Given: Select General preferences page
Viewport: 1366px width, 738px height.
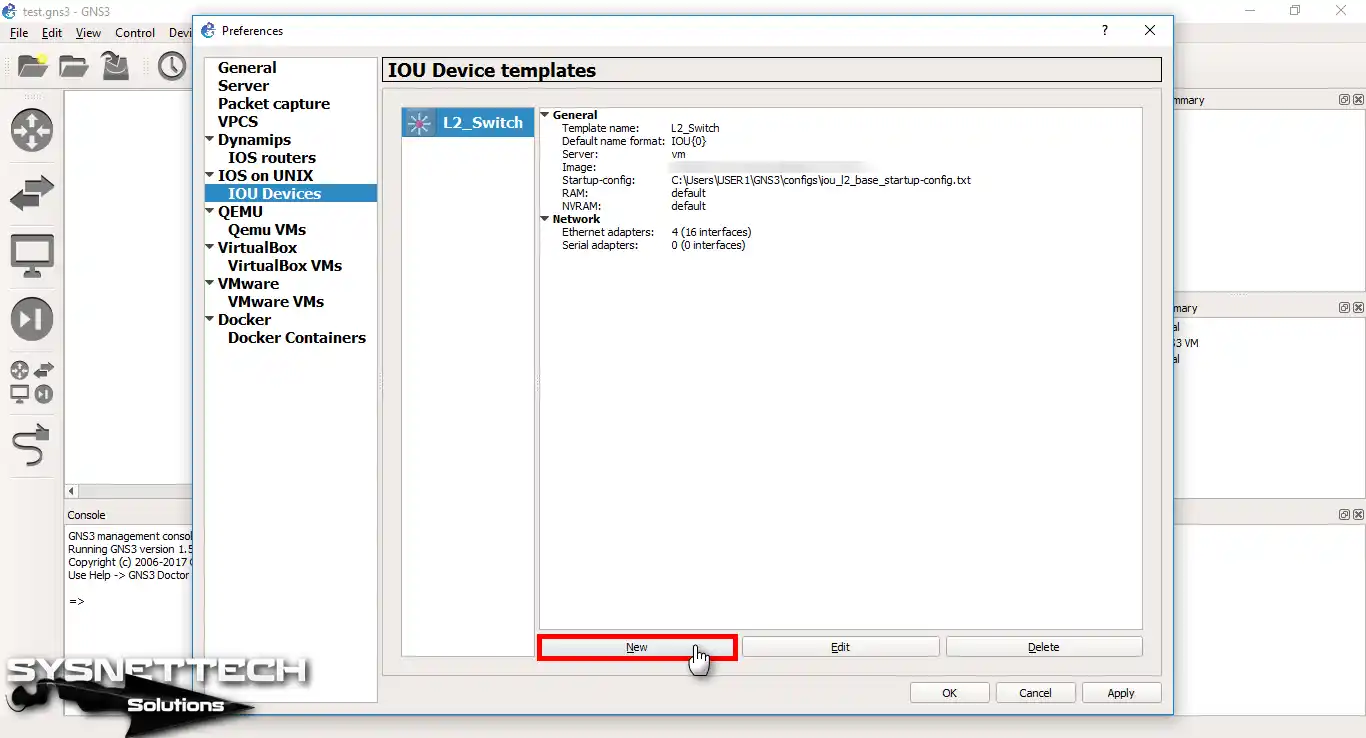Looking at the screenshot, I should (x=247, y=68).
